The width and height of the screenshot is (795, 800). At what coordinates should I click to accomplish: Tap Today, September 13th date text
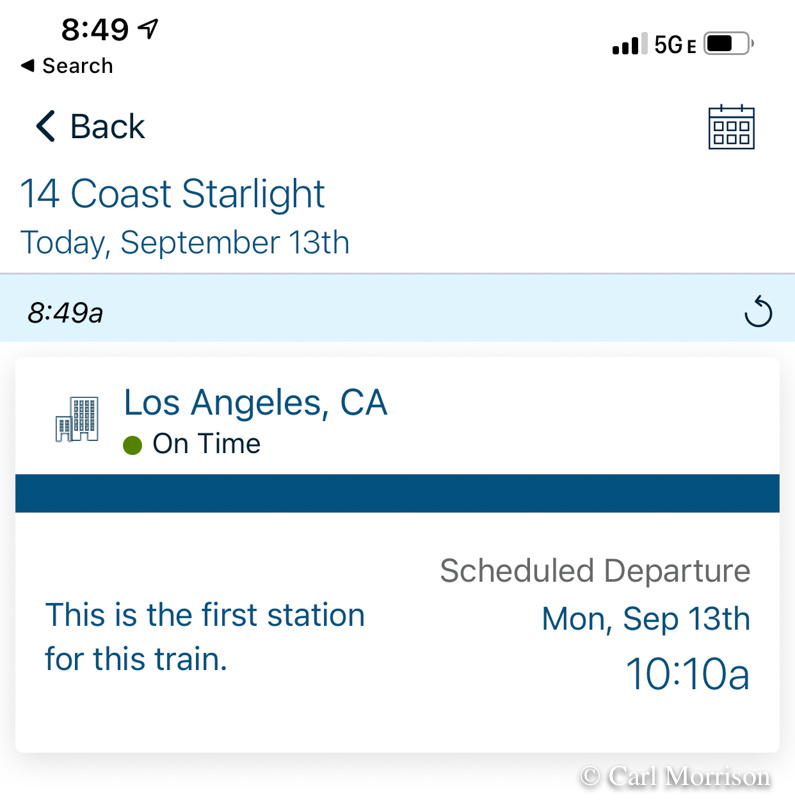[x=185, y=243]
